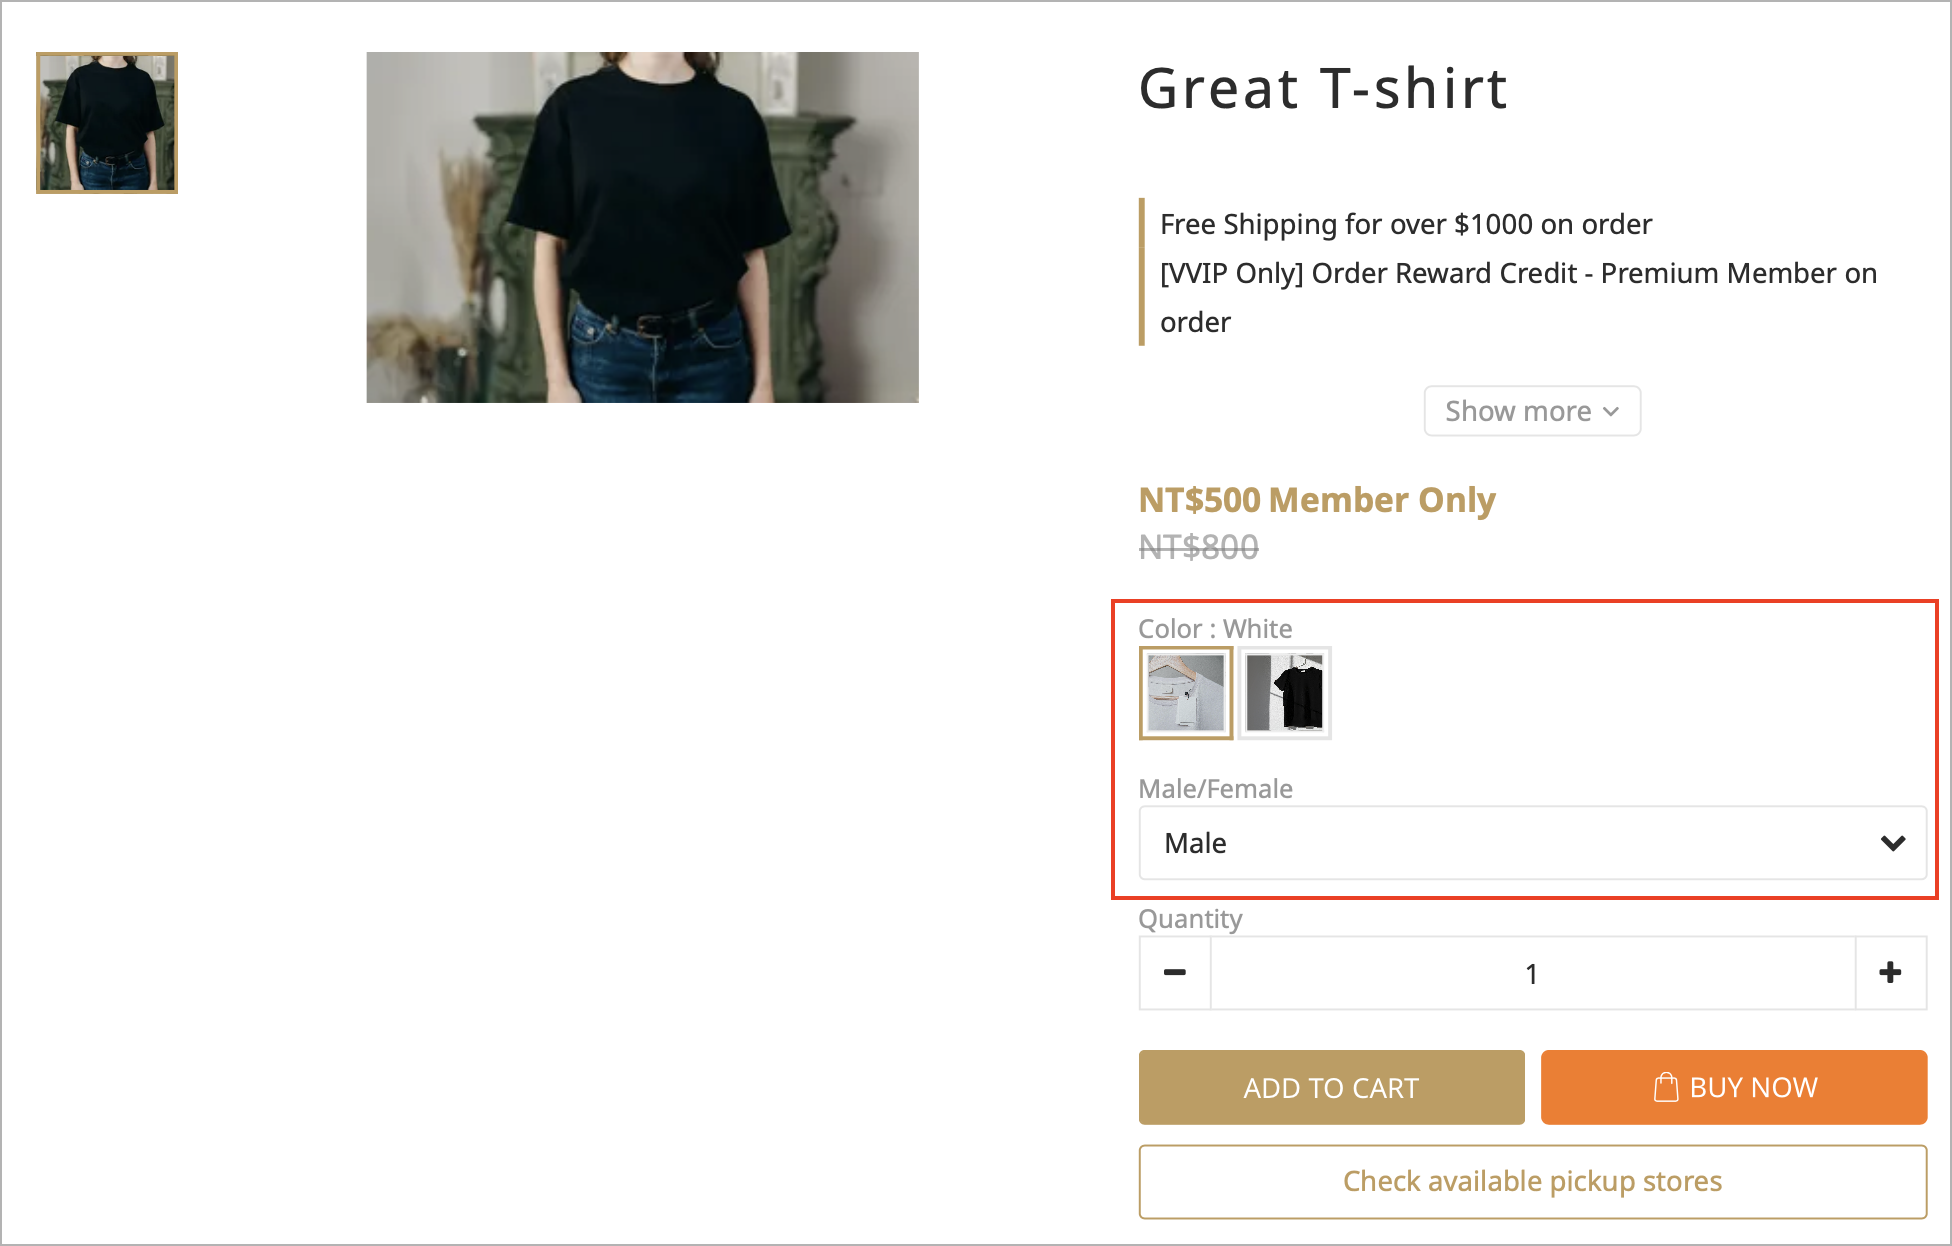This screenshot has width=1952, height=1246.
Task: Click the NT$500 Member Only price
Action: (1317, 499)
